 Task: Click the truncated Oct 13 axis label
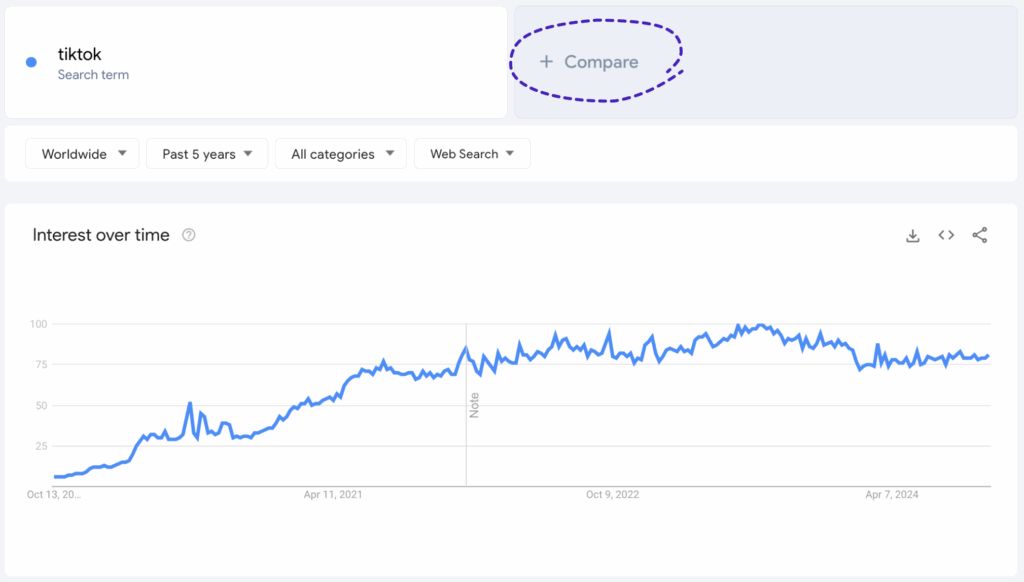(54, 494)
